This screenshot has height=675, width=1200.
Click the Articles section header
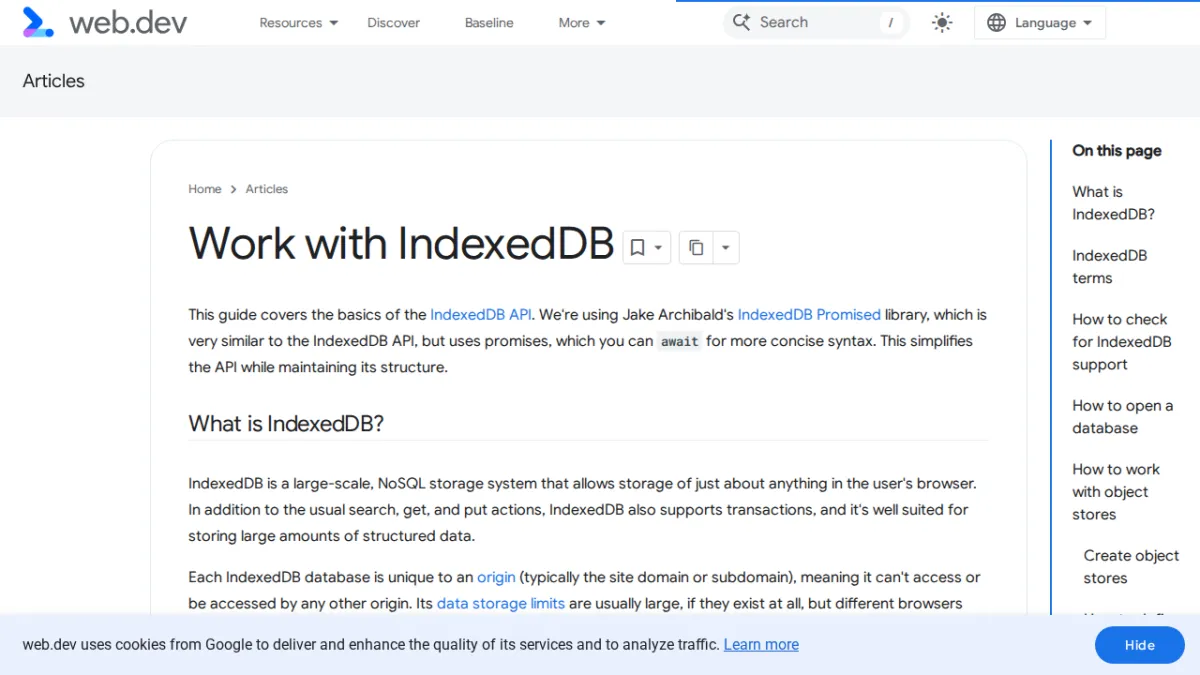pyautogui.click(x=54, y=81)
